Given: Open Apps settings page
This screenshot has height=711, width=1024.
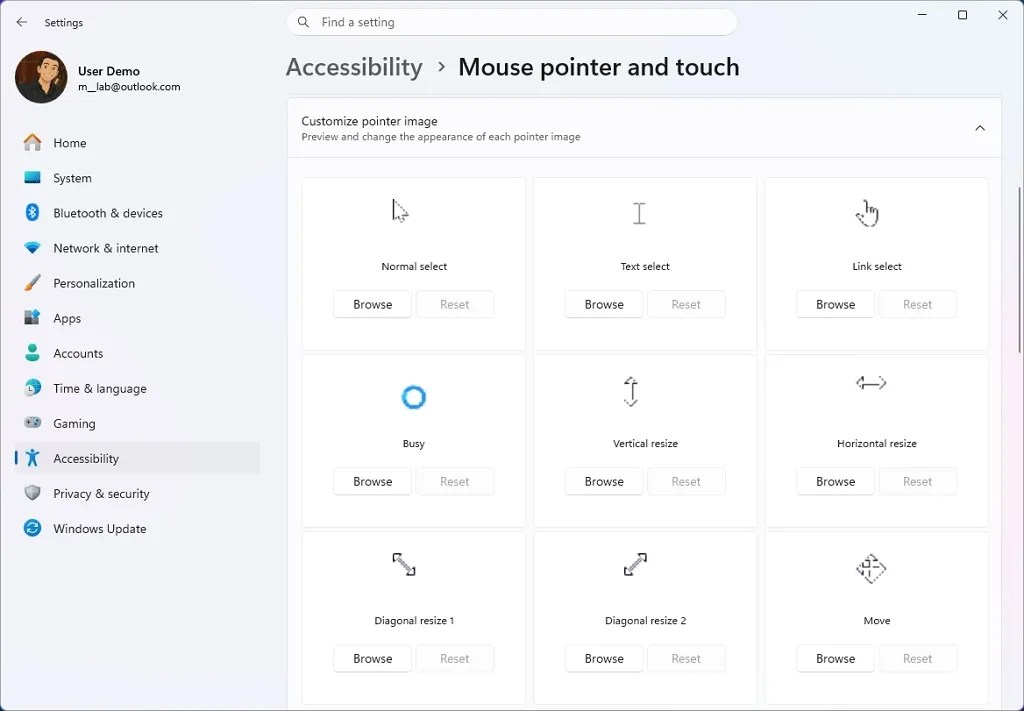Looking at the screenshot, I should click(x=137, y=318).
